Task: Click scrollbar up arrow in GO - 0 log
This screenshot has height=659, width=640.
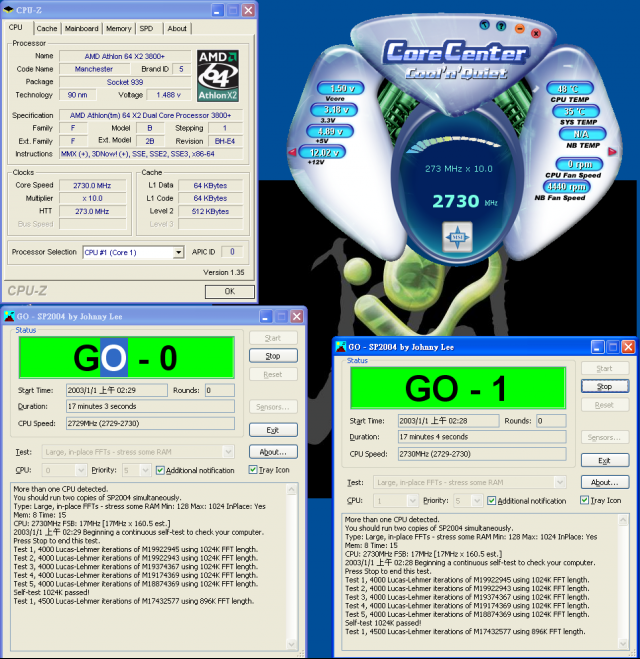Action: click(292, 489)
